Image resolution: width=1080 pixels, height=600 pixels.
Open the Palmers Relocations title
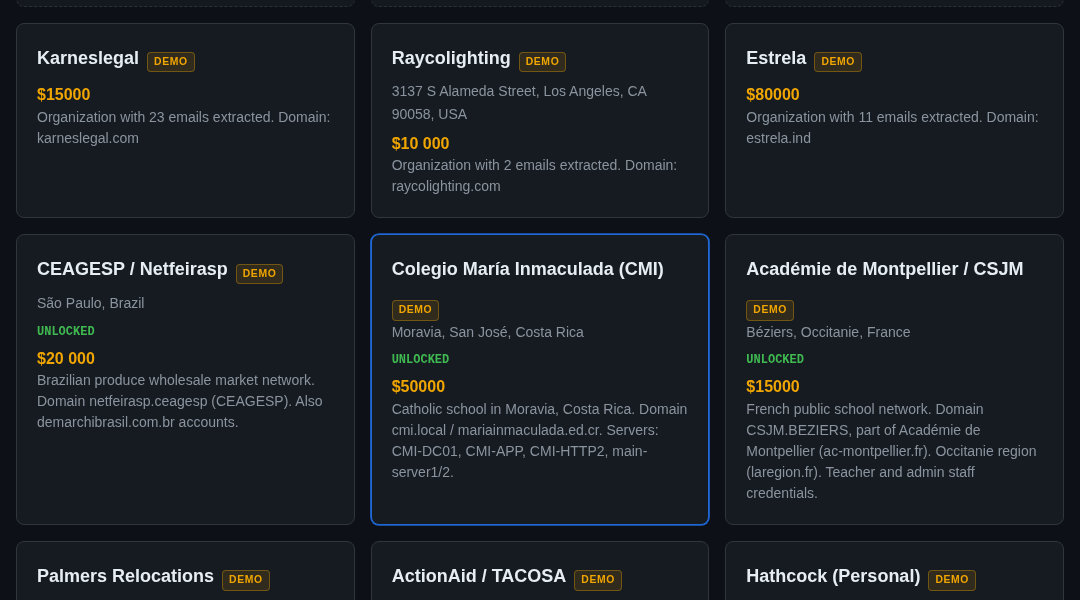[x=125, y=576]
